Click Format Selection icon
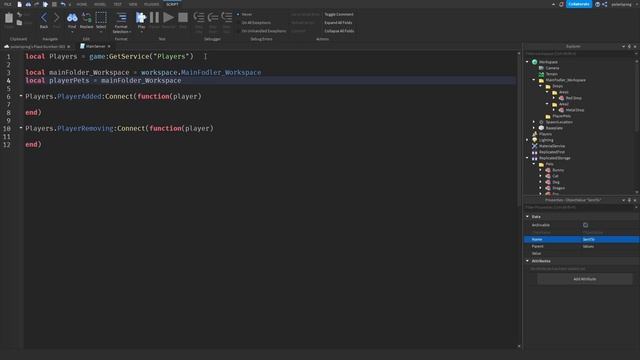 pos(121,18)
